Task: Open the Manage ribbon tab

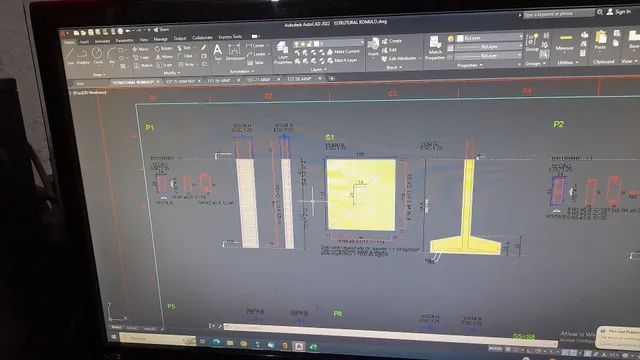Action: [160, 39]
